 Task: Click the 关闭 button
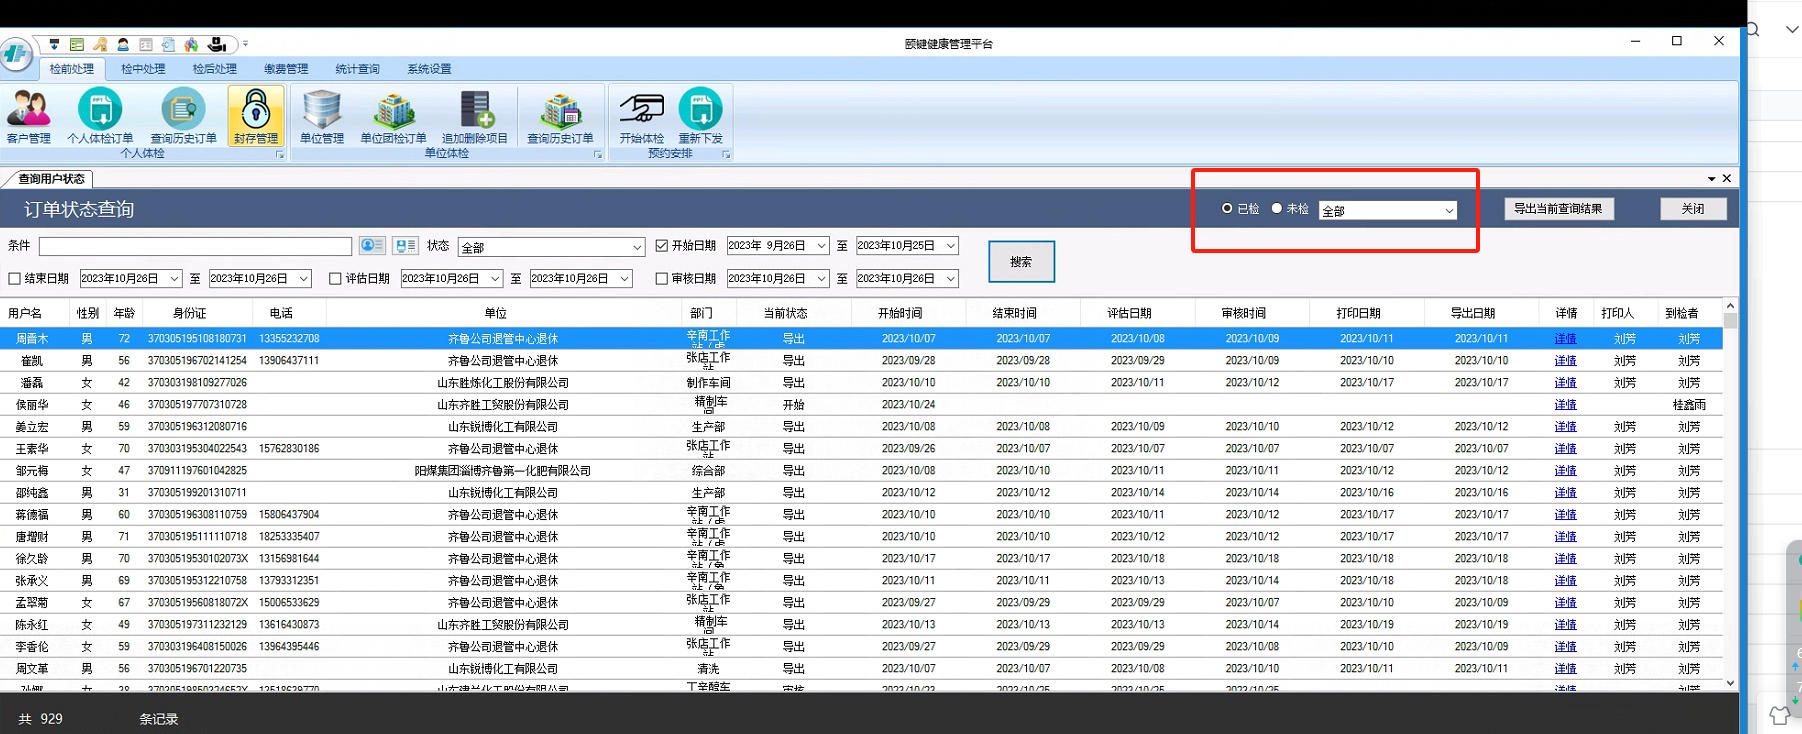[1693, 209]
